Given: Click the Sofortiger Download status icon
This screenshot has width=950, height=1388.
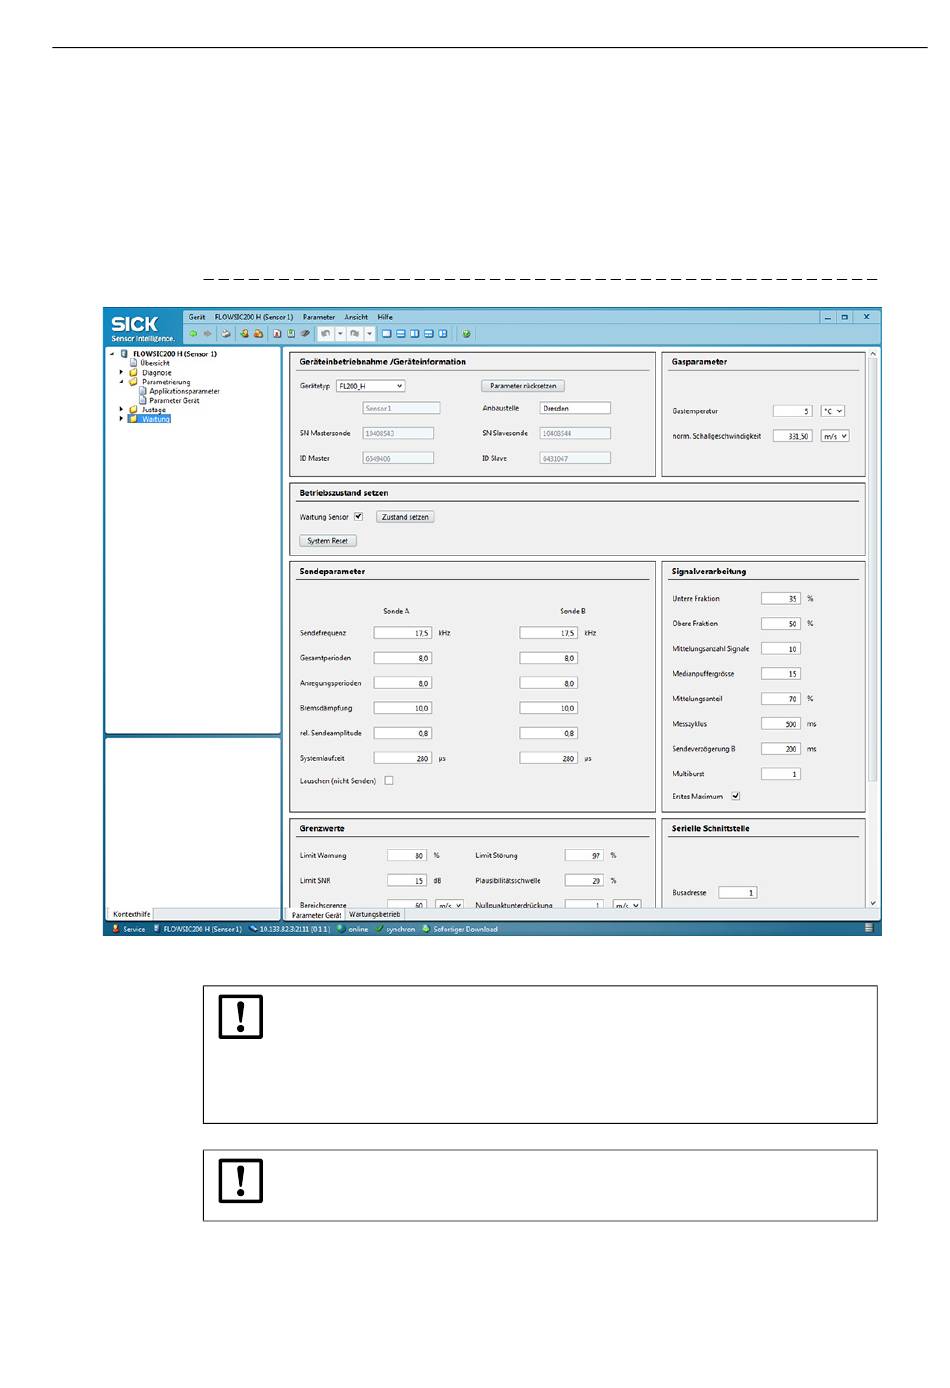Looking at the screenshot, I should (x=426, y=929).
